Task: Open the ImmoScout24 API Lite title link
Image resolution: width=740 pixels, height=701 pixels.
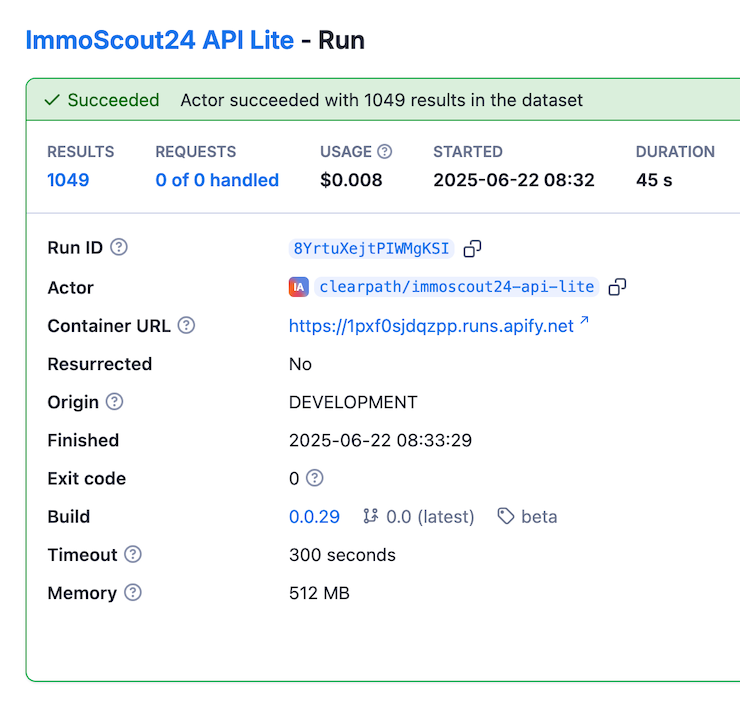Action: tap(160, 40)
